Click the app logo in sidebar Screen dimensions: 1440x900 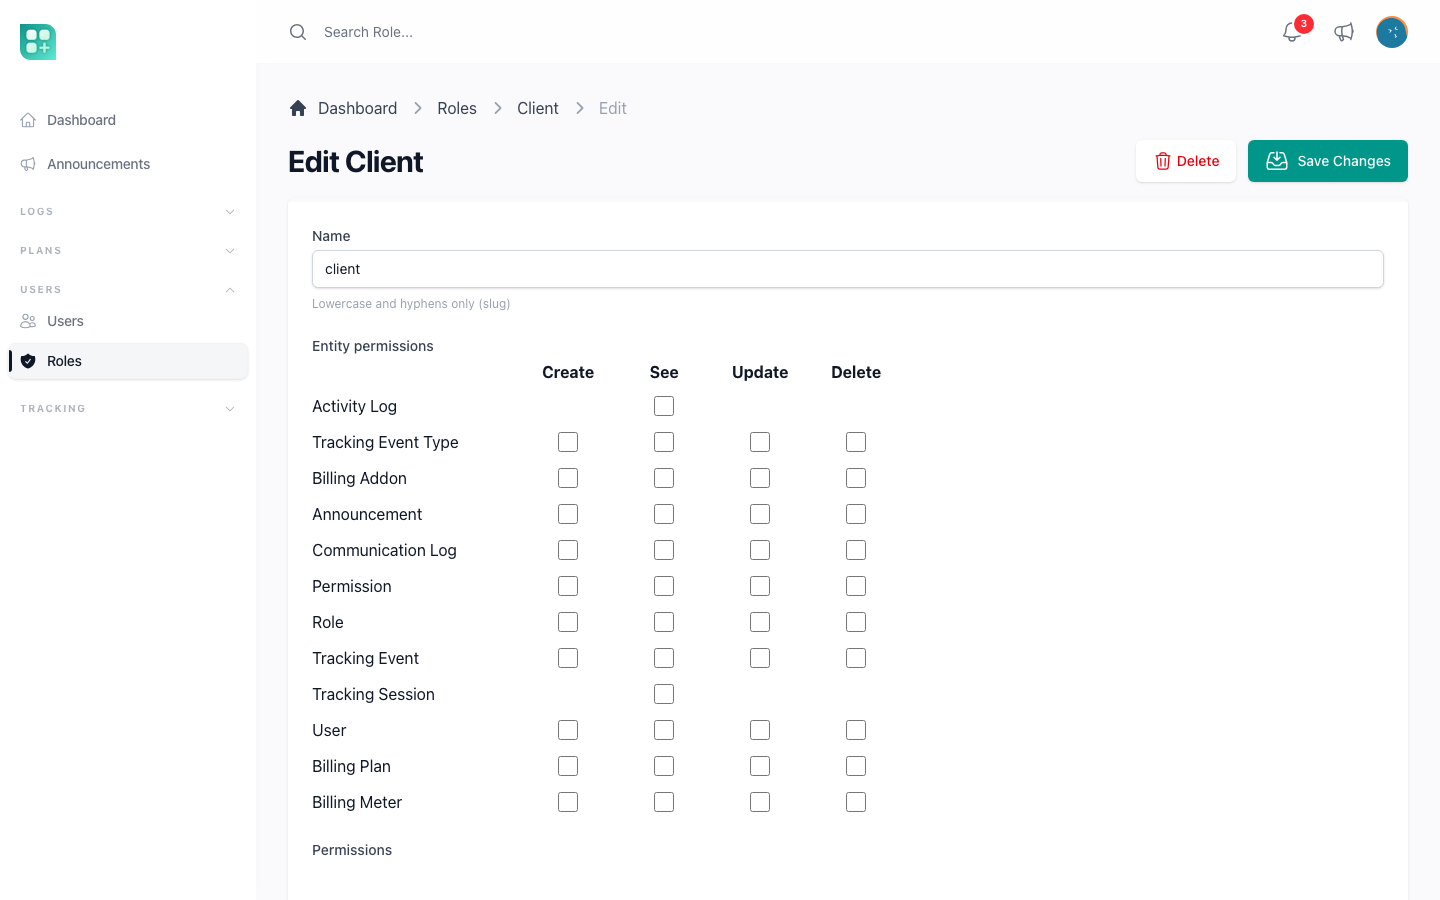point(38,42)
